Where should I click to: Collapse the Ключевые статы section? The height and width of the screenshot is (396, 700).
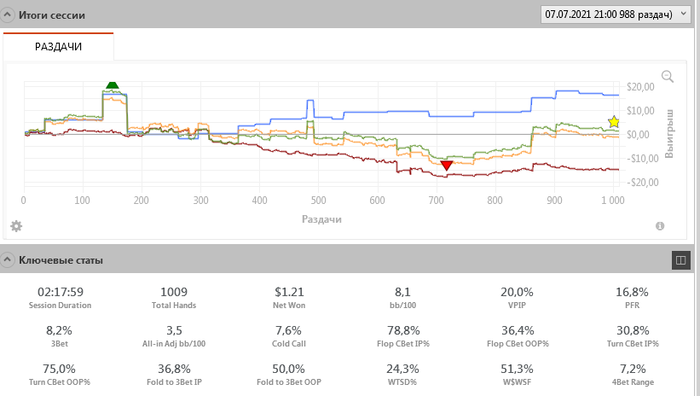[7, 260]
